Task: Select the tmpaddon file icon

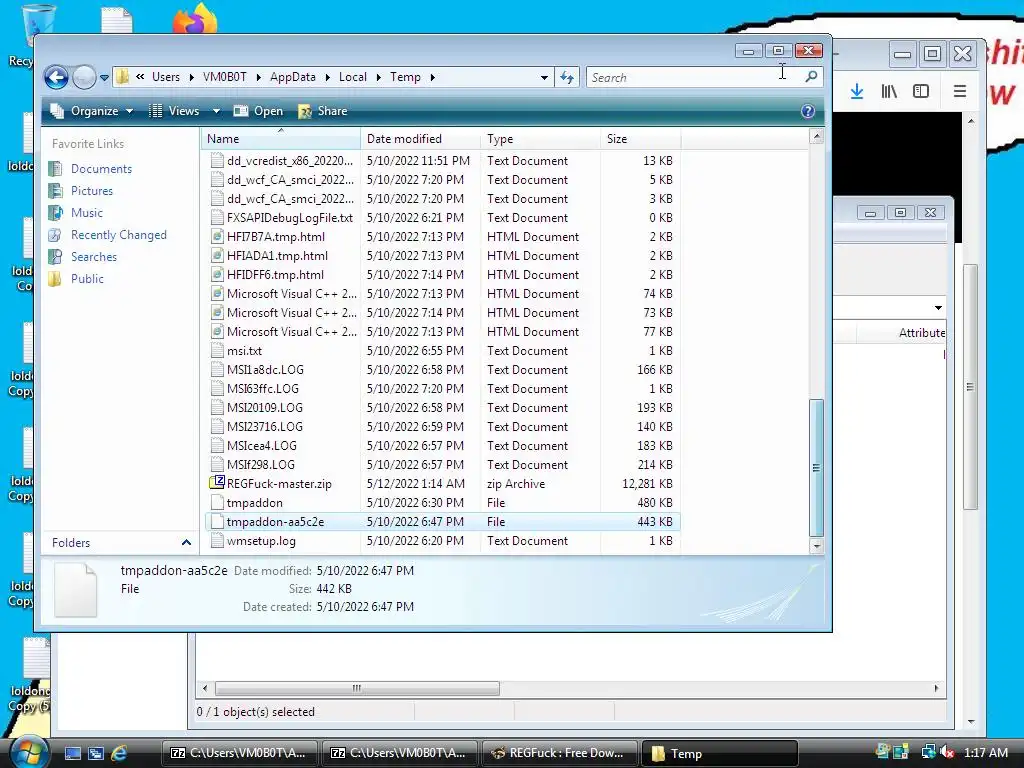Action: (217, 503)
